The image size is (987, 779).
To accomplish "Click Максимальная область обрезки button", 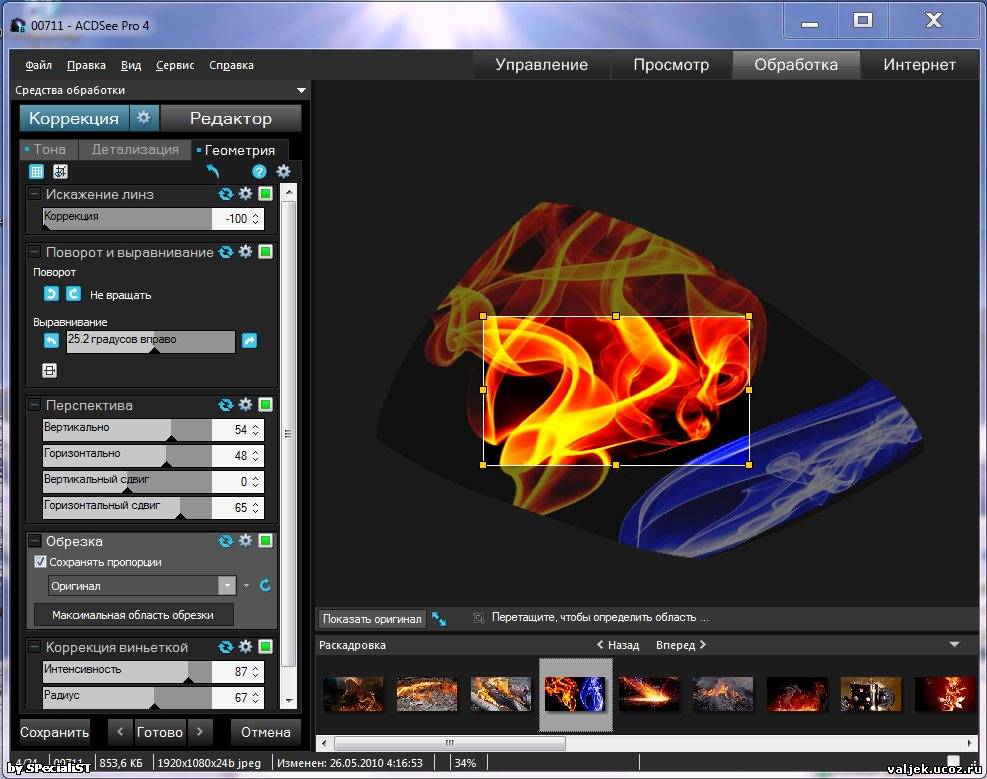I will tap(134, 614).
